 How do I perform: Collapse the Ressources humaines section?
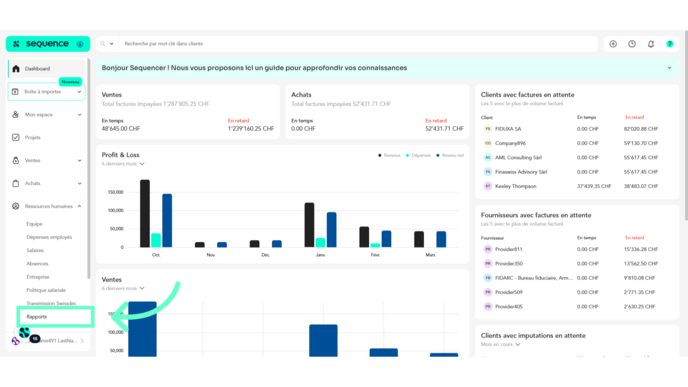point(79,206)
